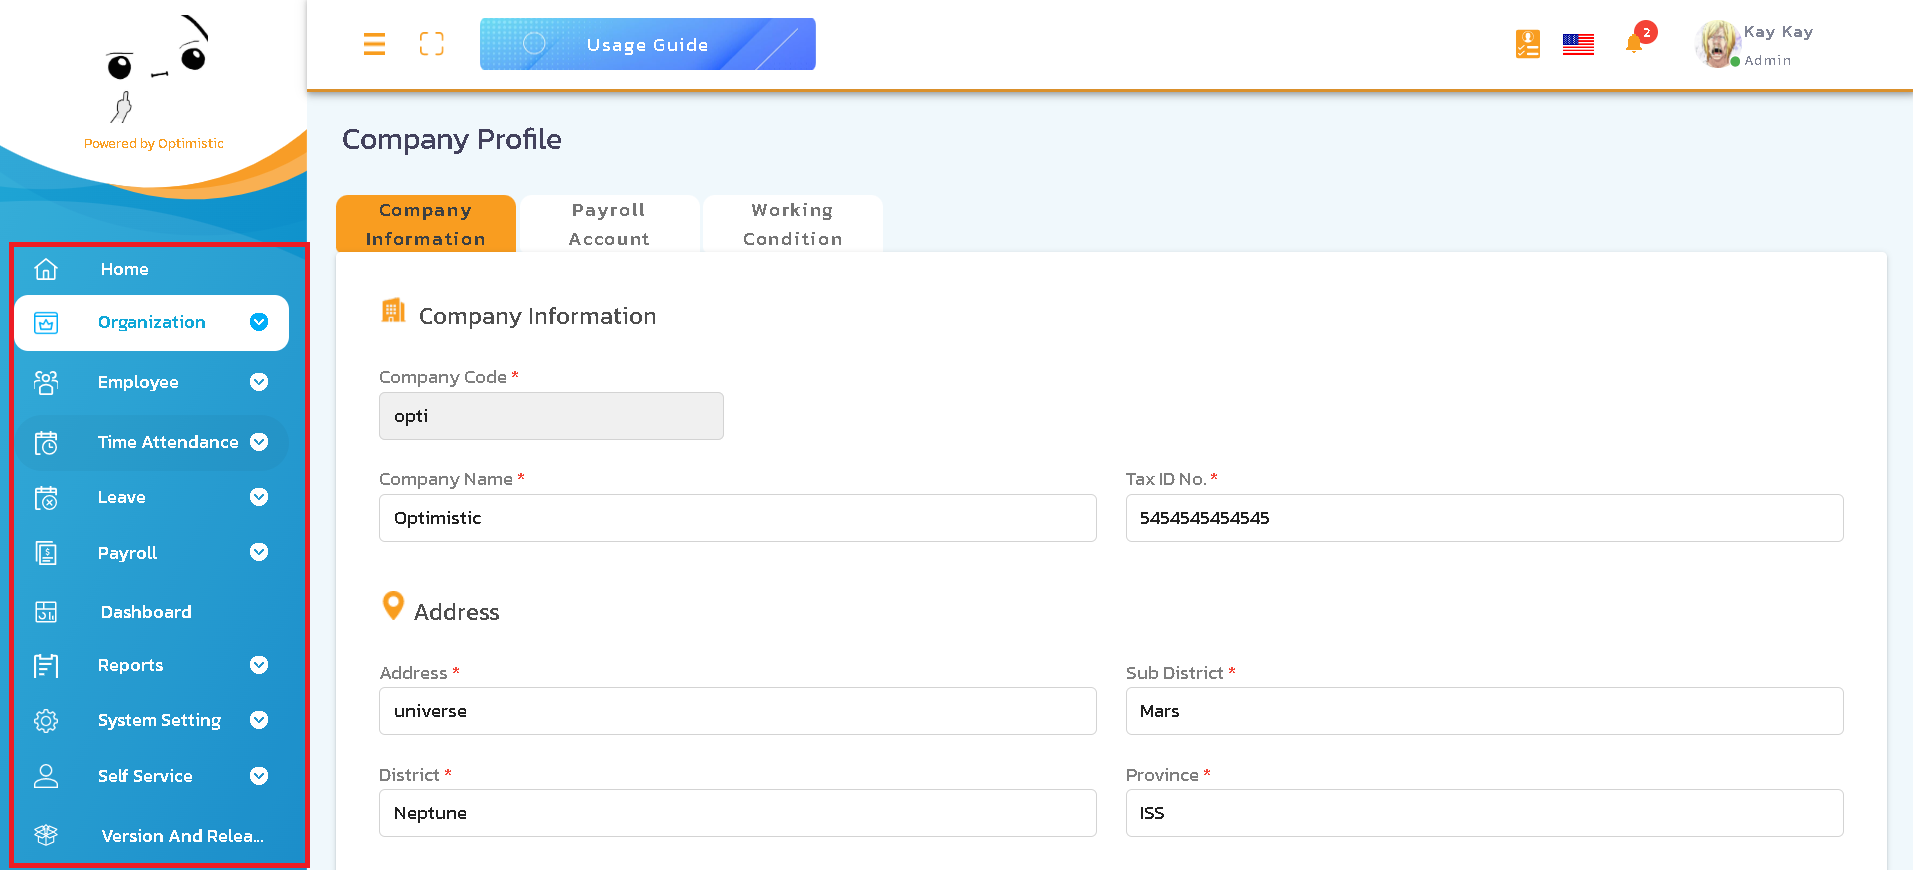Open the orange checklist icon in header
Screen dimensions: 1913x870
(x=1527, y=44)
